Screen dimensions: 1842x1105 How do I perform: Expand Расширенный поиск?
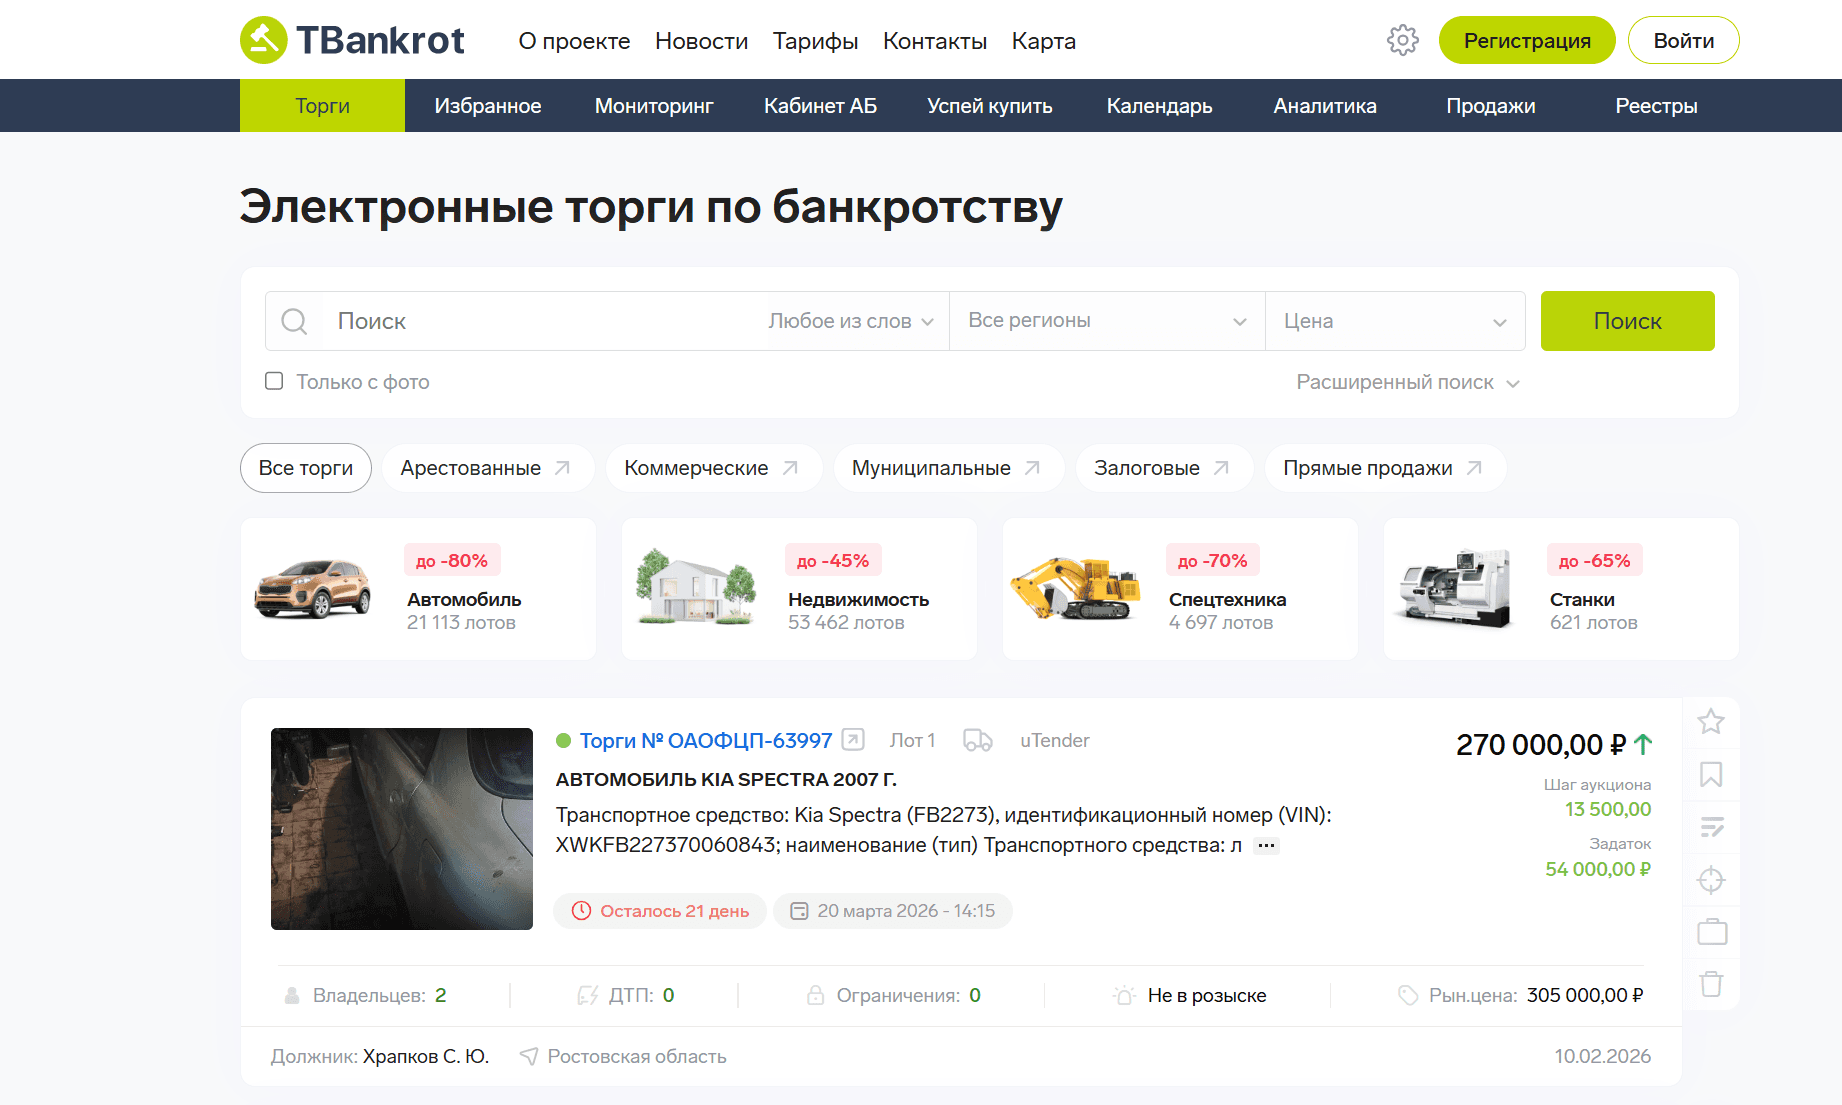click(1408, 382)
